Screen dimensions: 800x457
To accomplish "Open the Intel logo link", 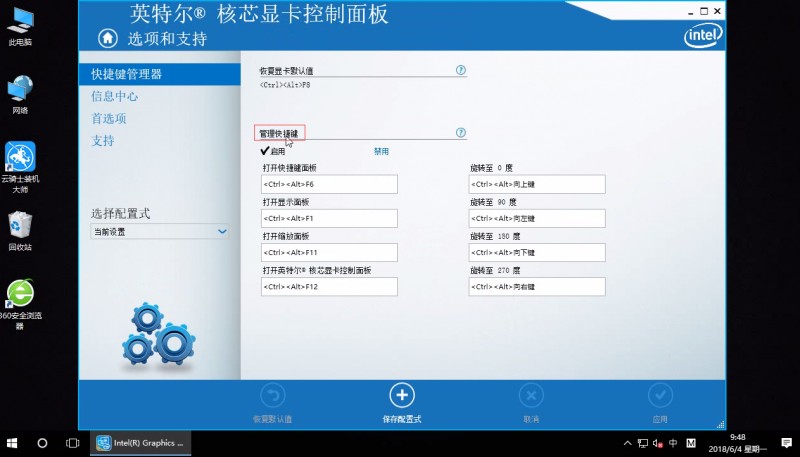I will pyautogui.click(x=703, y=35).
